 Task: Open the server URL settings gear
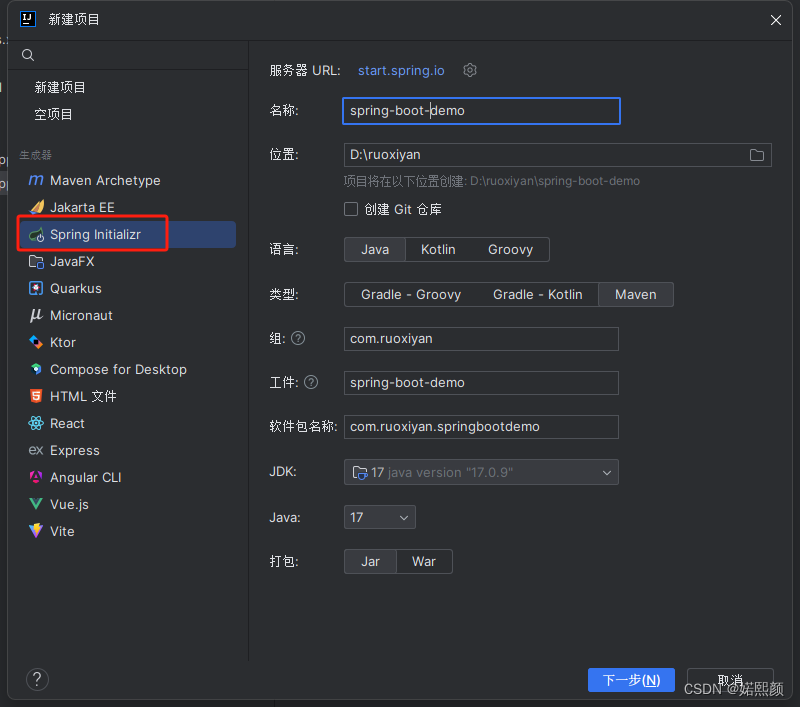click(x=469, y=70)
